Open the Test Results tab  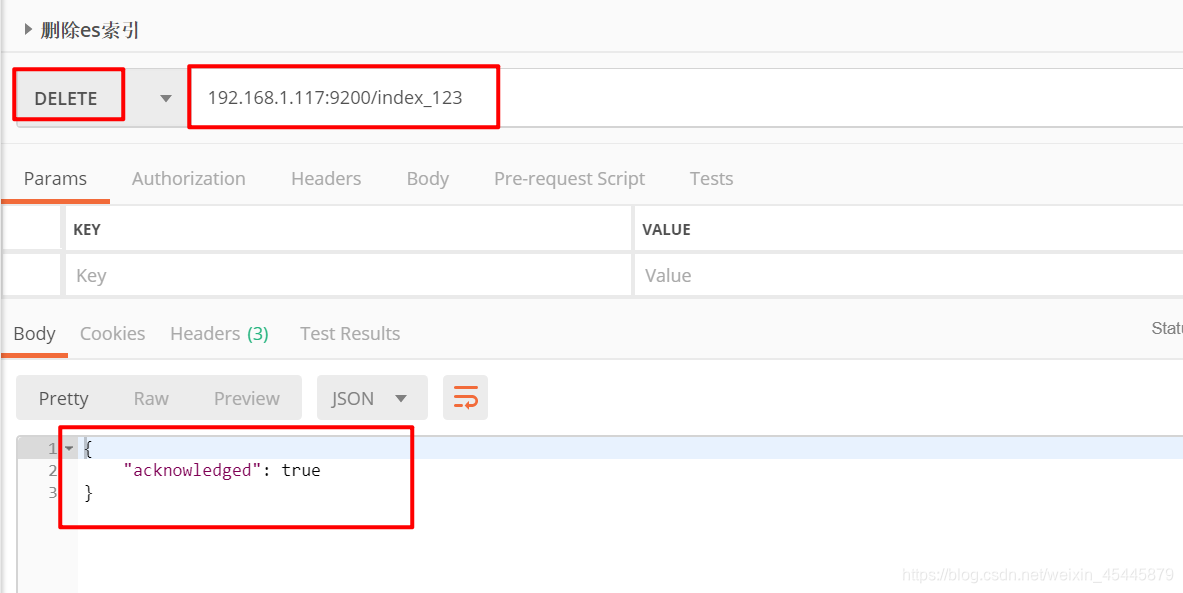tap(350, 333)
